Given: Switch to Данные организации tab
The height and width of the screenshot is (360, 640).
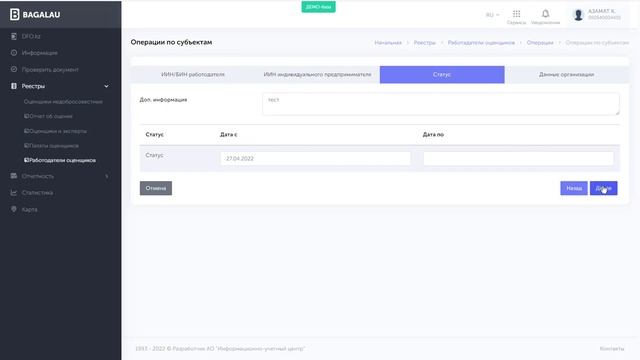Looking at the screenshot, I should pyautogui.click(x=567, y=75).
